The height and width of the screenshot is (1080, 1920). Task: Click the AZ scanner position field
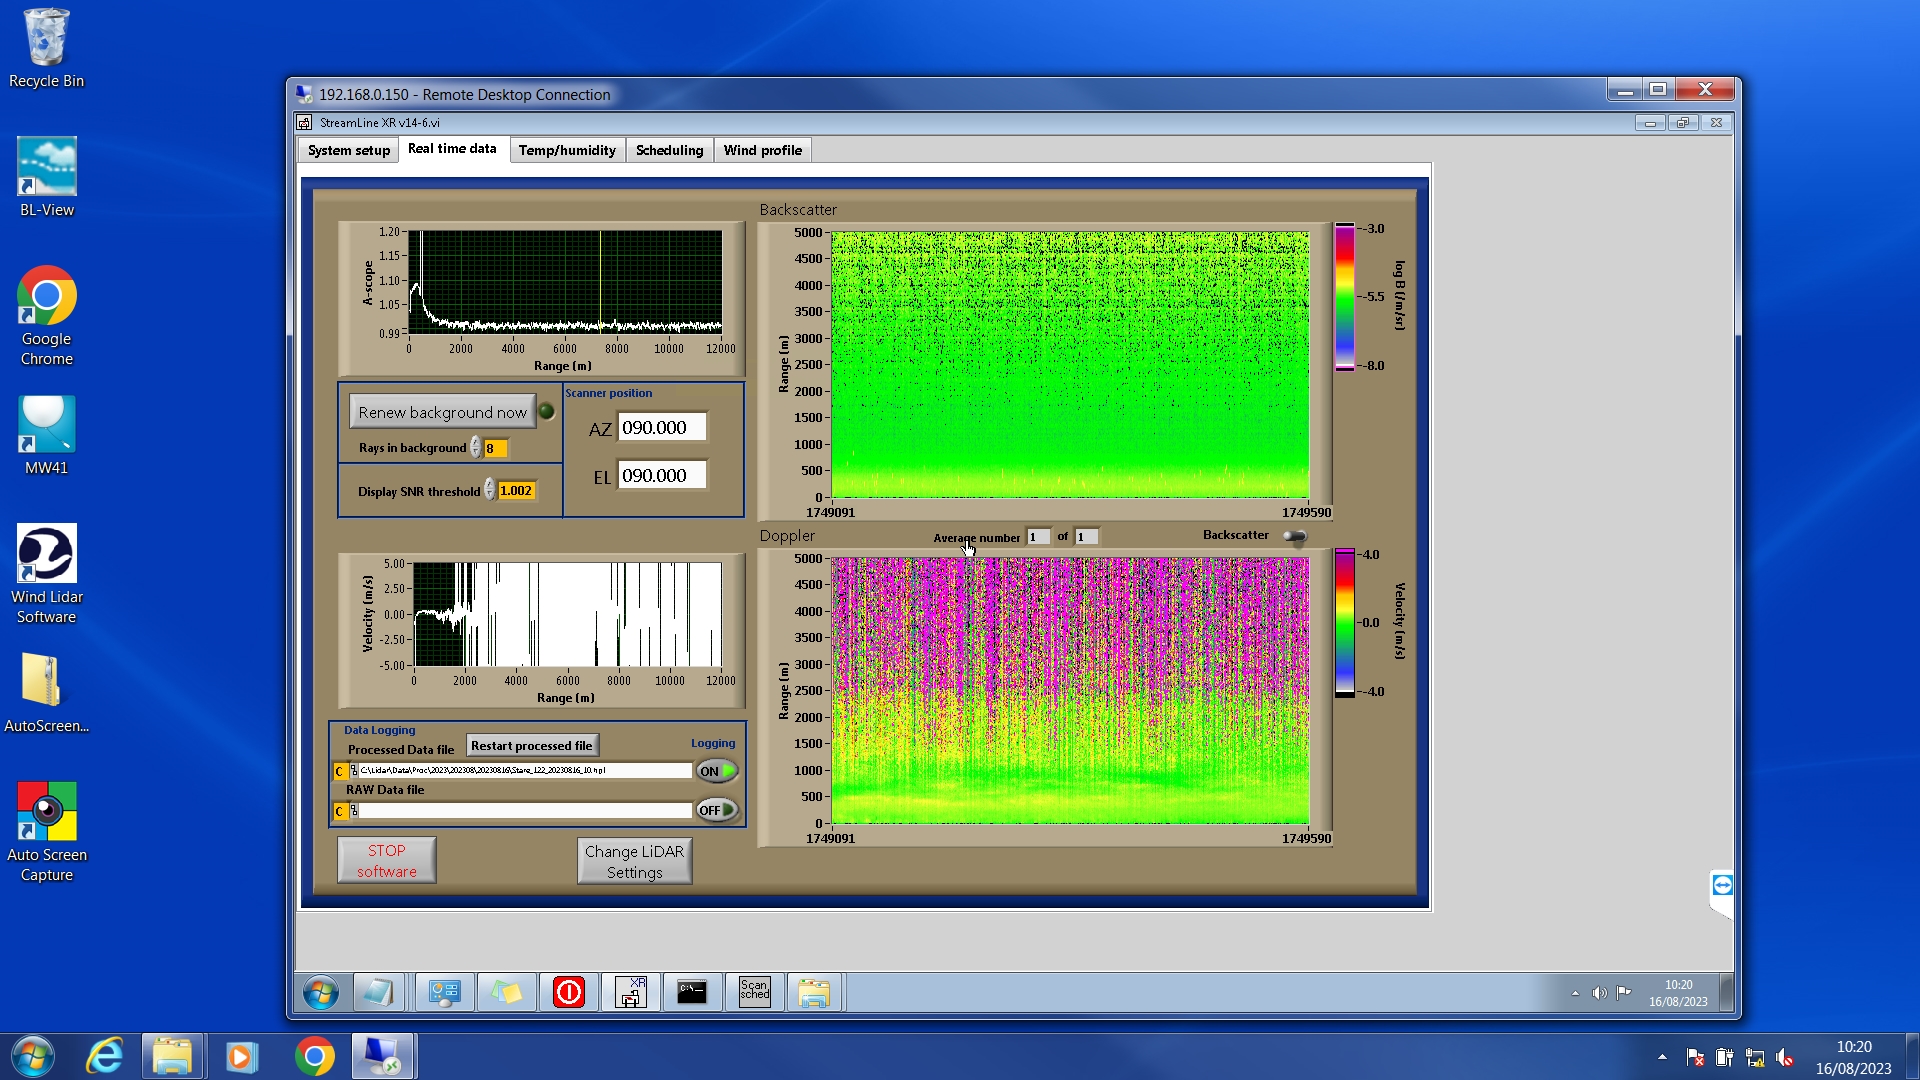pos(662,427)
